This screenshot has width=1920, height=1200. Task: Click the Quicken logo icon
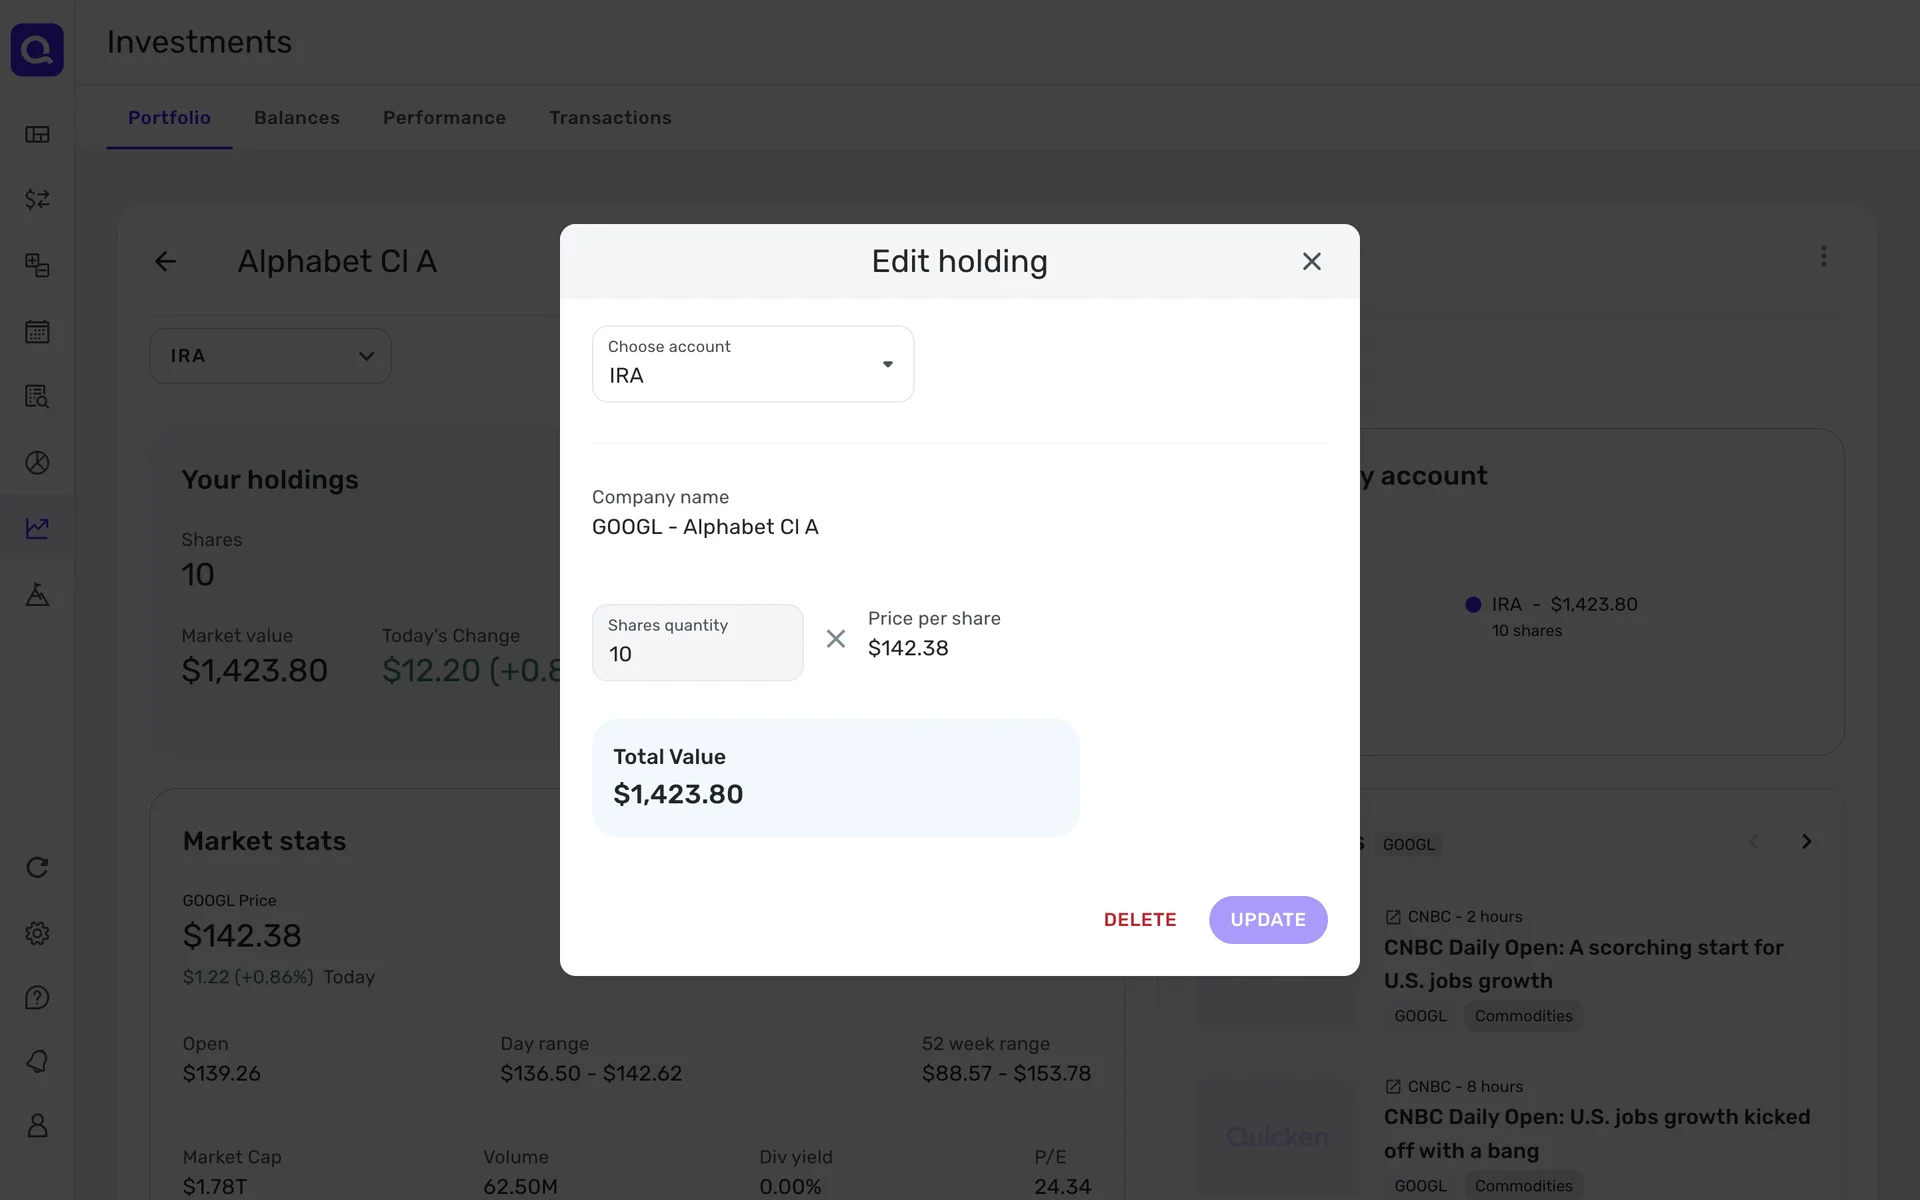pyautogui.click(x=37, y=49)
